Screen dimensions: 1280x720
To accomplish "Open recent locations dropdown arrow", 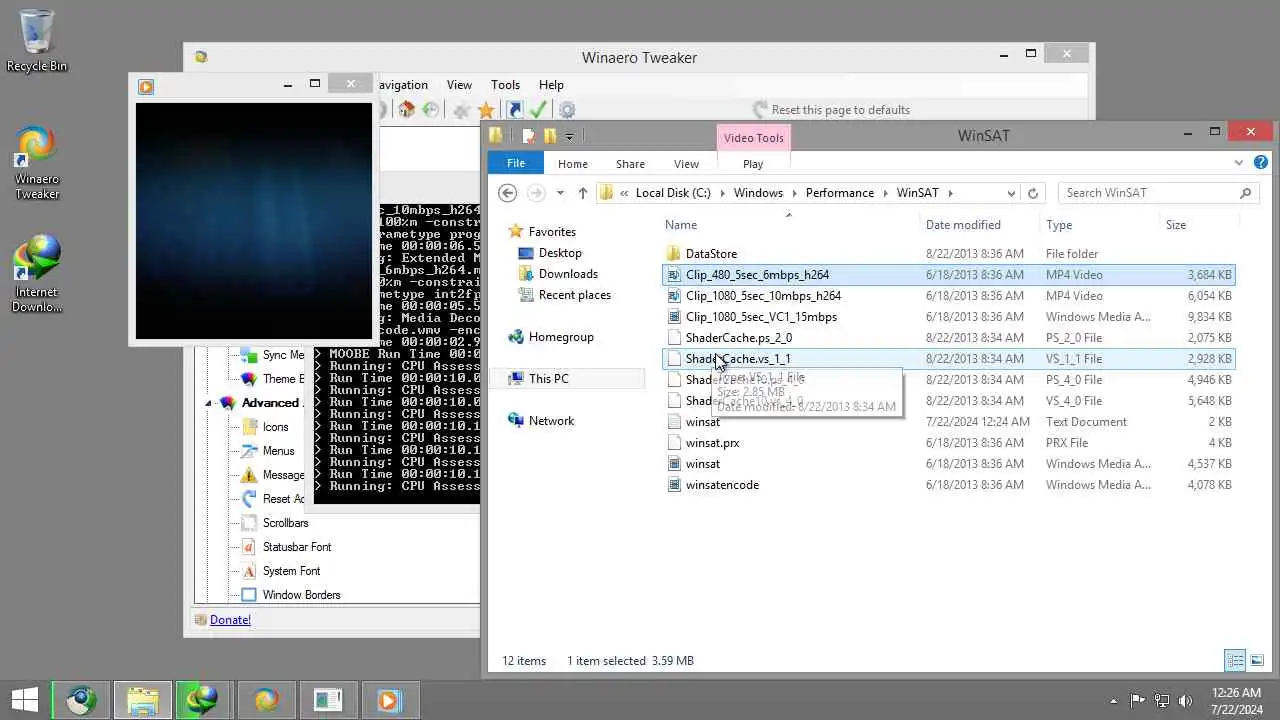I will coord(560,193).
